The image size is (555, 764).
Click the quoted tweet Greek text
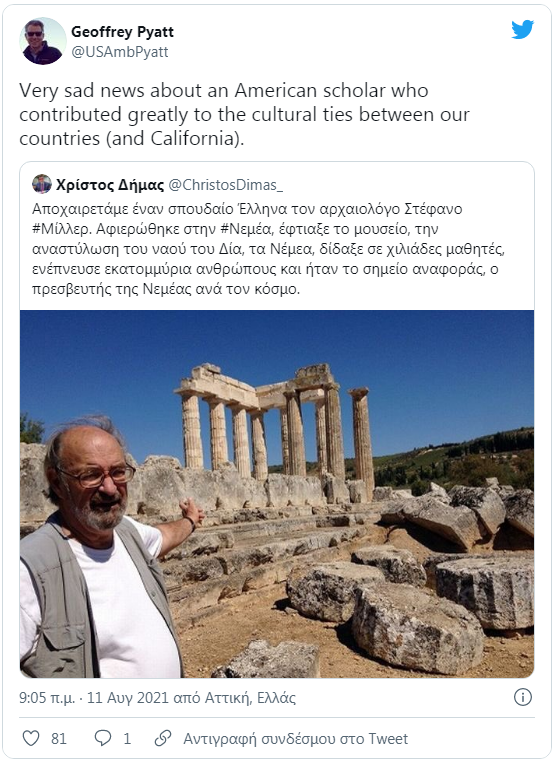[268, 248]
